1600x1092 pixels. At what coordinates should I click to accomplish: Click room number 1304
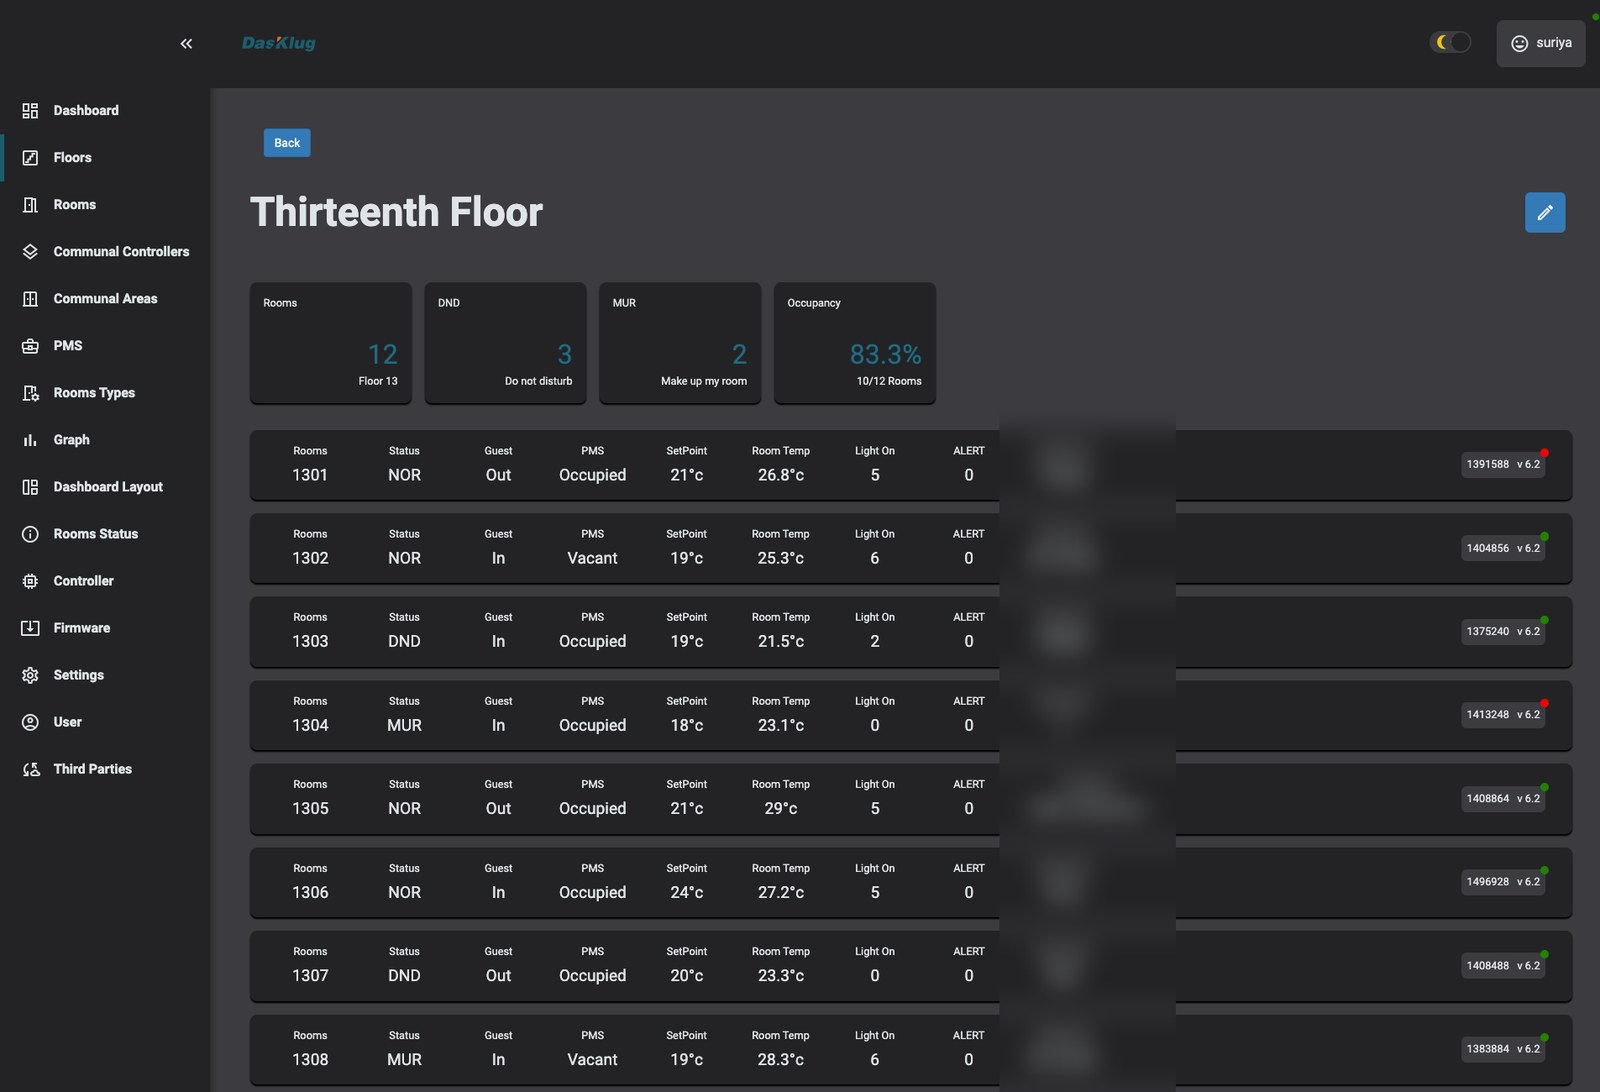coord(310,725)
